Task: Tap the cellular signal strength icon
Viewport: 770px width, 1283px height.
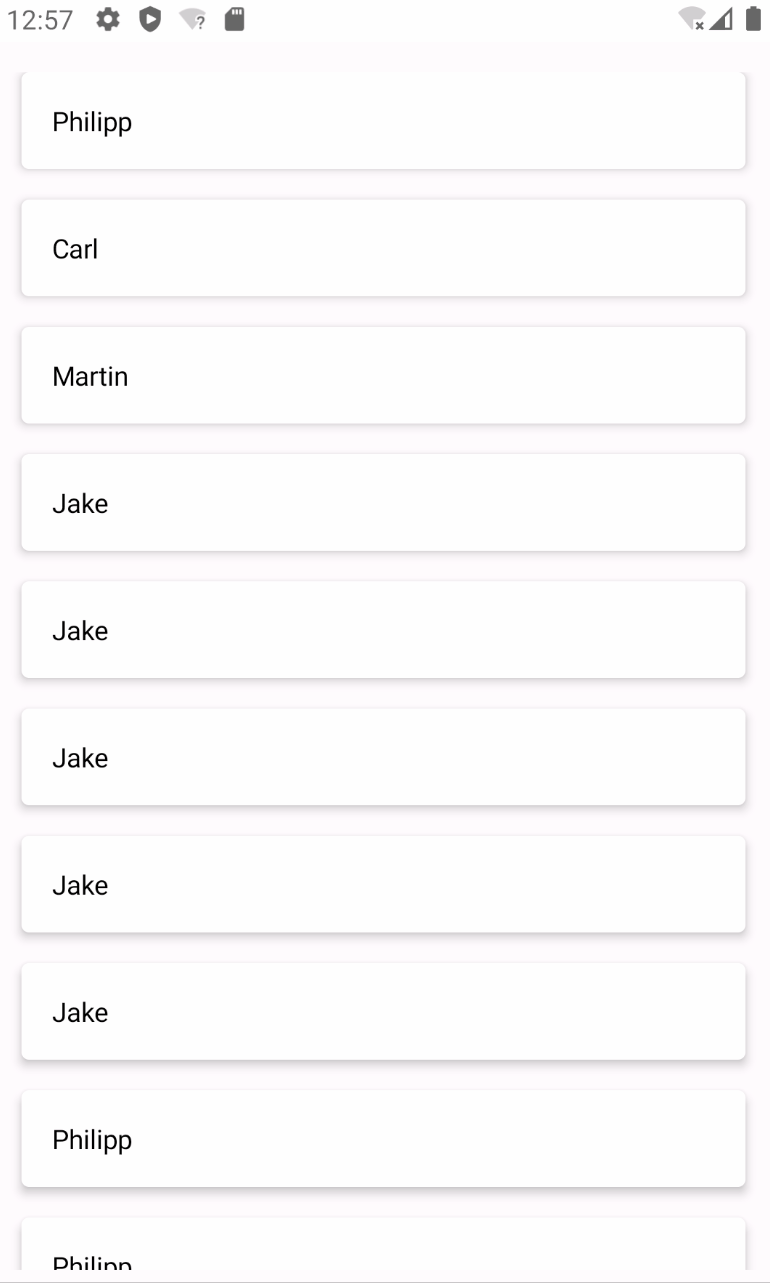Action: [721, 19]
